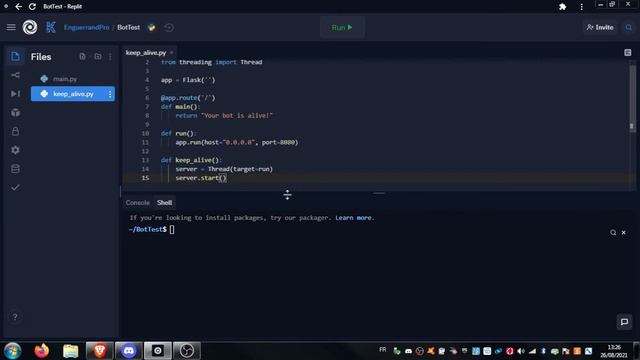Open the Version control sidebar icon

(15, 75)
